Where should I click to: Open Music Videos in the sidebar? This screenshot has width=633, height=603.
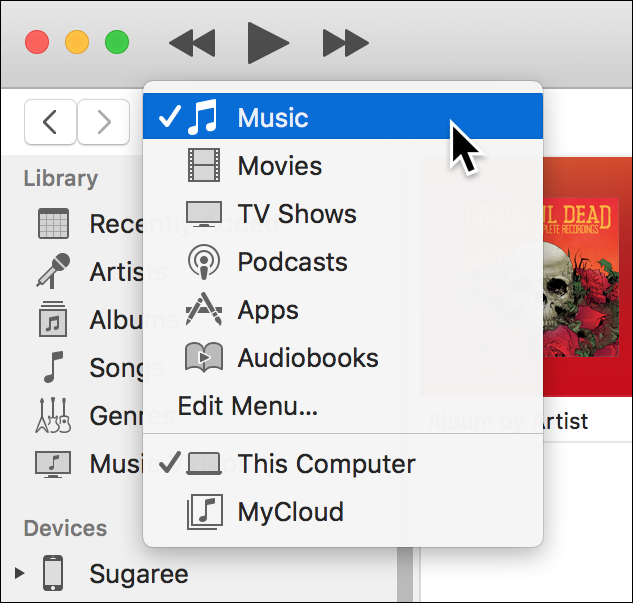click(90, 464)
